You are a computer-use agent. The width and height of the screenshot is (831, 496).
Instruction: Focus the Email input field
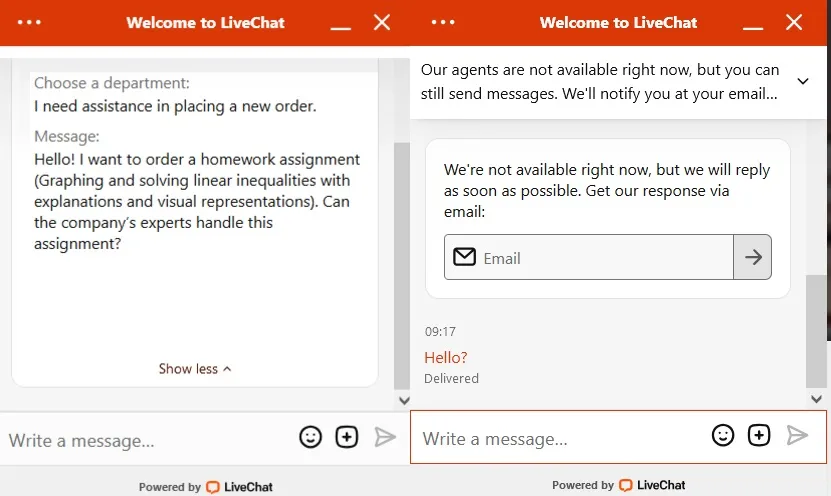tap(588, 257)
